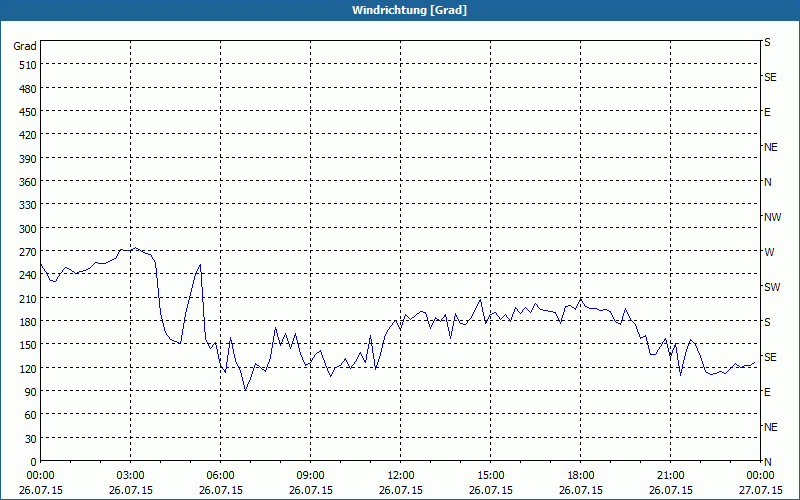800x500 pixels.
Task: Select the 330 value on the left axis
Action: [28, 206]
